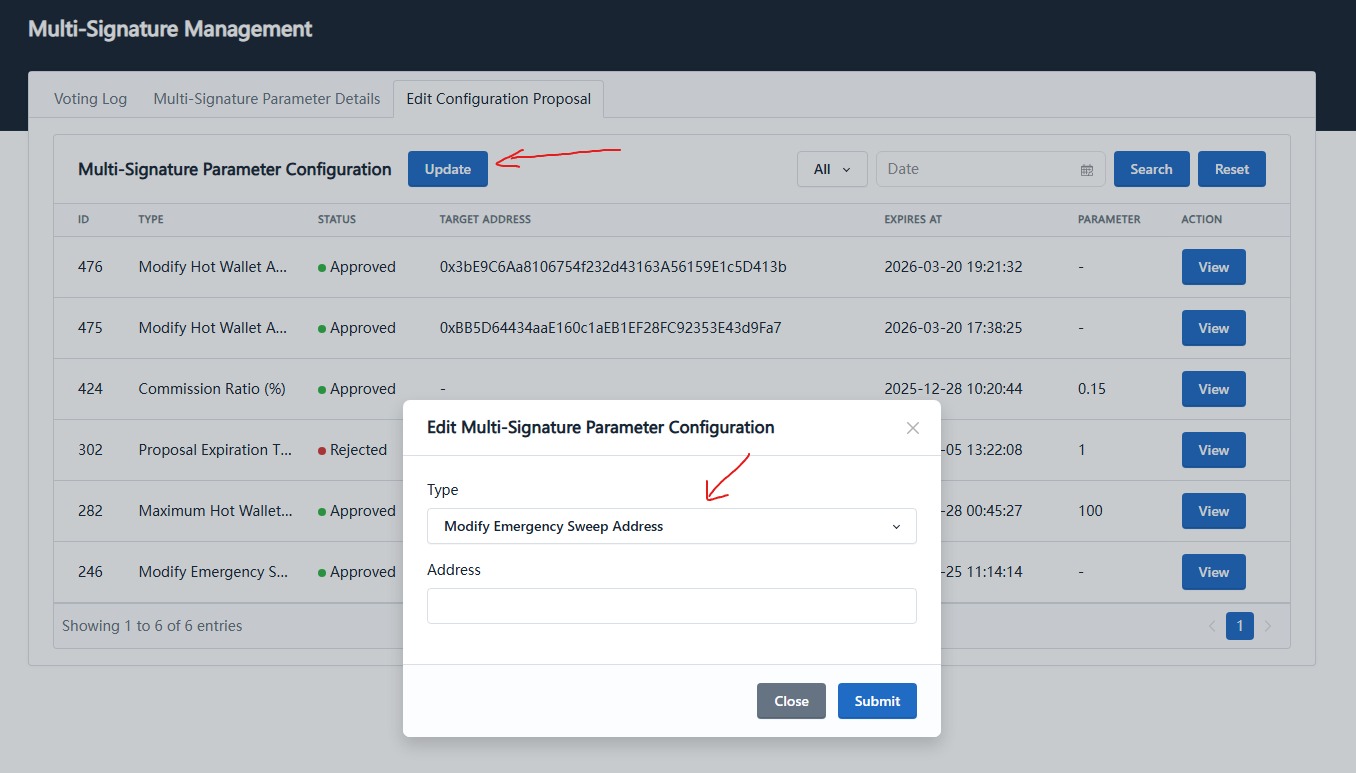Viewport: 1356px width, 773px height.
Task: Select Edit Configuration Proposal tab
Action: pyautogui.click(x=498, y=99)
